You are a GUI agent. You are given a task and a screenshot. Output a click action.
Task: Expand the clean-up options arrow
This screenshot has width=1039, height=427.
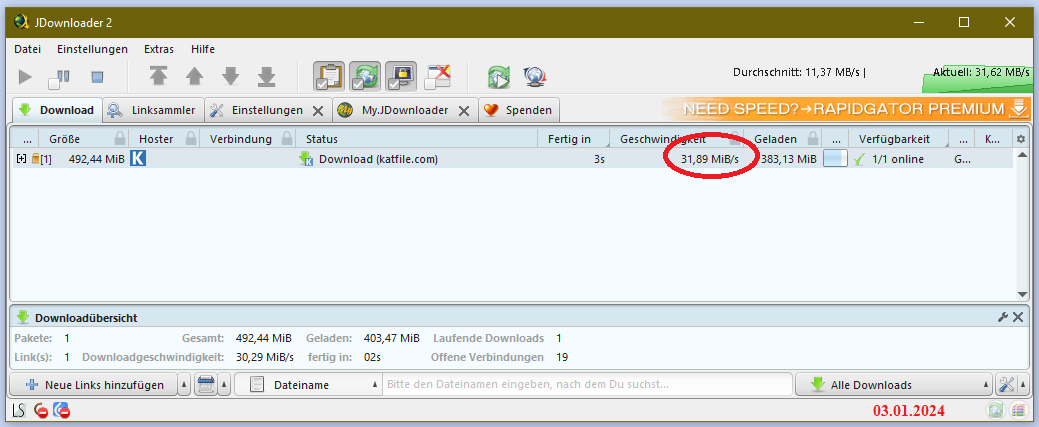pyautogui.click(x=225, y=385)
